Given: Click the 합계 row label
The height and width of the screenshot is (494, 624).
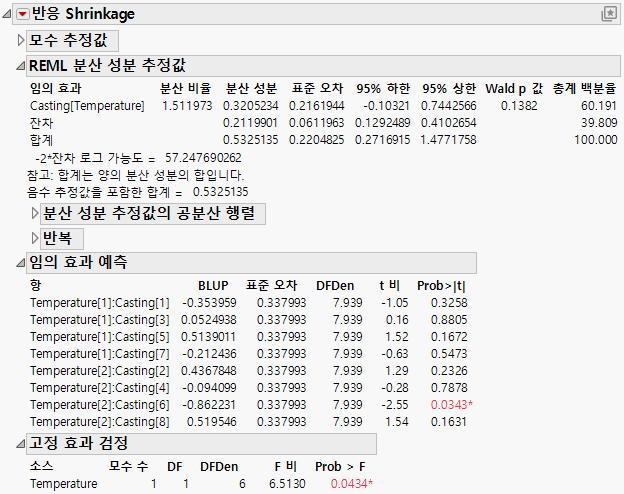Looking at the screenshot, I should pyautogui.click(x=41, y=140).
